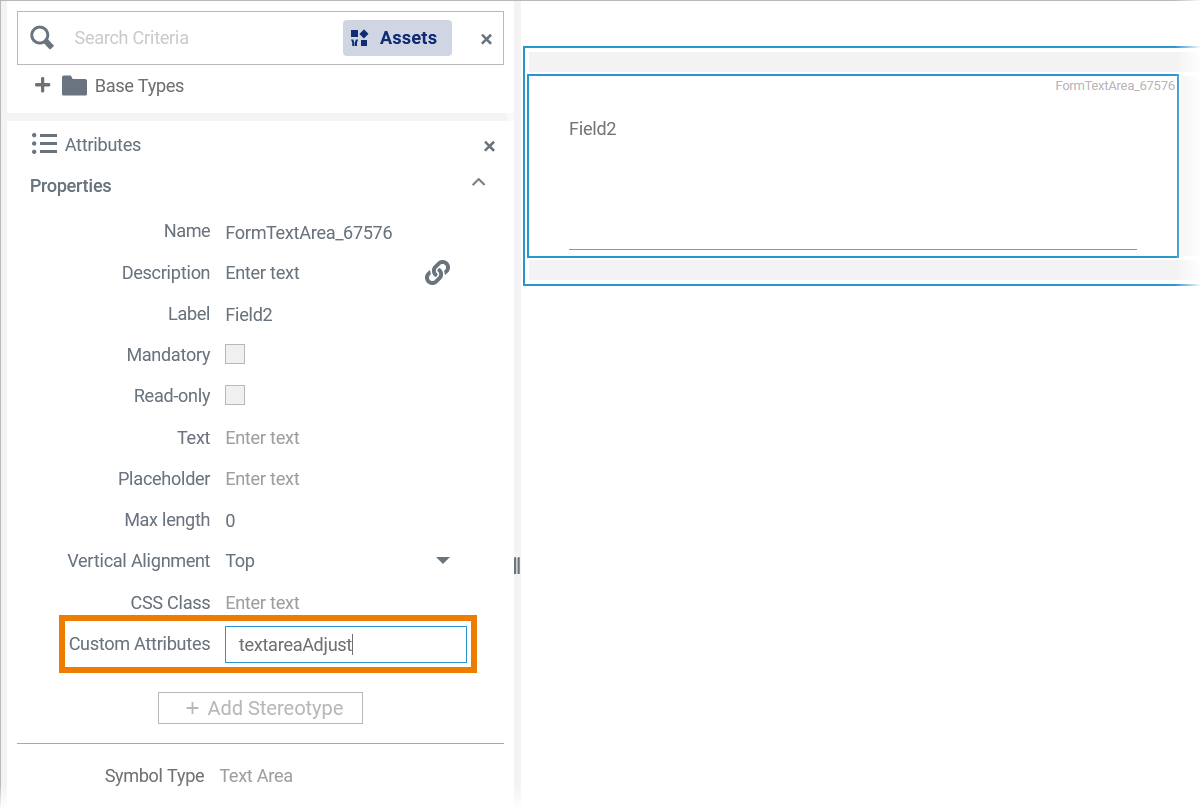Open the Vertical Alignment dropdown
The image size is (1202, 811).
(443, 560)
